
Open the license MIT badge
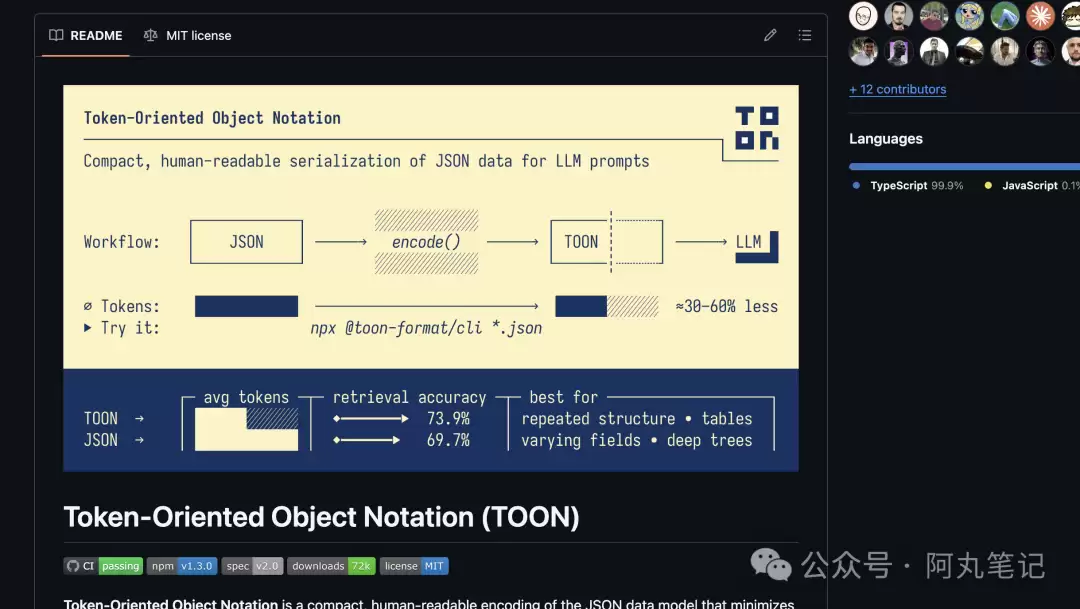414,566
